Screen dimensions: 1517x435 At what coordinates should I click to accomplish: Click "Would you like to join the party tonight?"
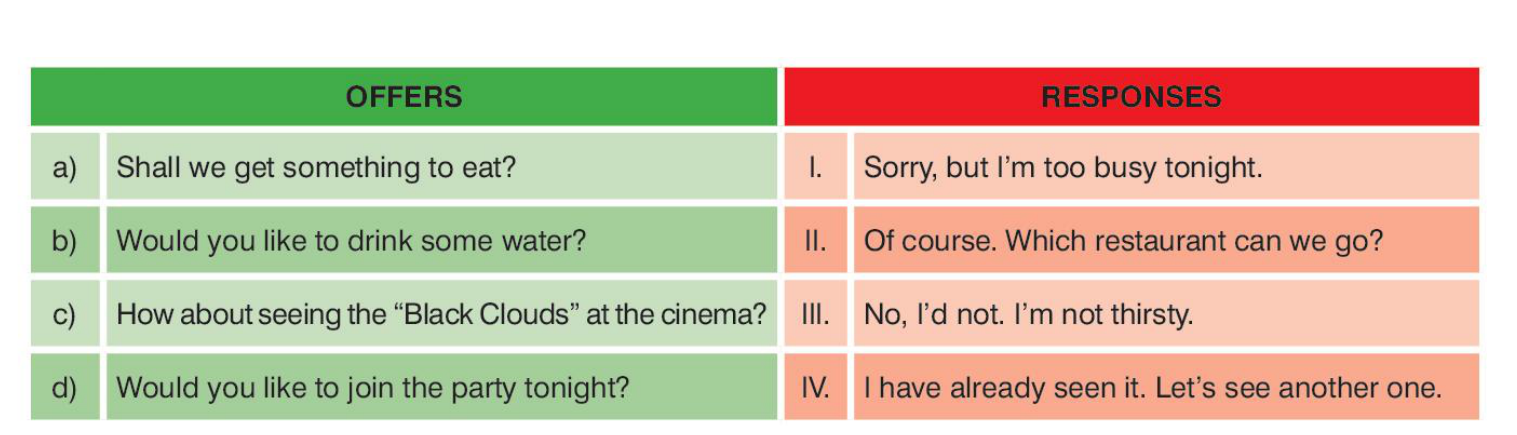tap(372, 387)
